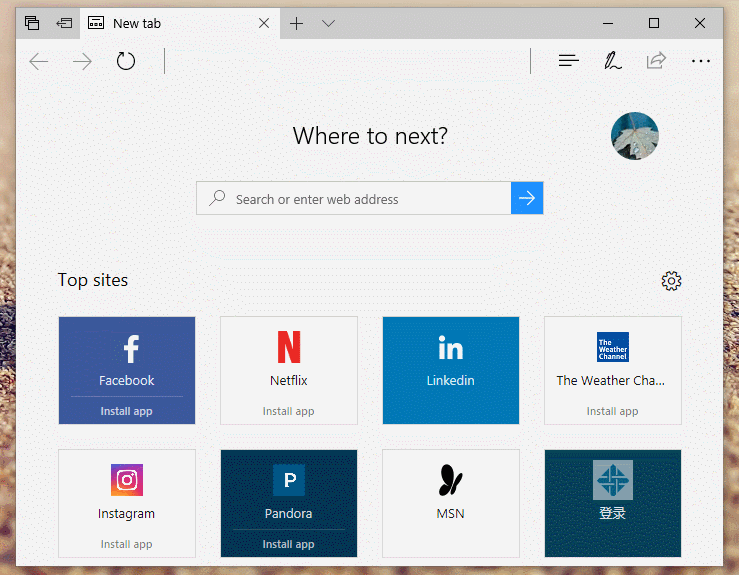Click the Where to next? heading
This screenshot has height=575, width=739.
click(x=370, y=136)
